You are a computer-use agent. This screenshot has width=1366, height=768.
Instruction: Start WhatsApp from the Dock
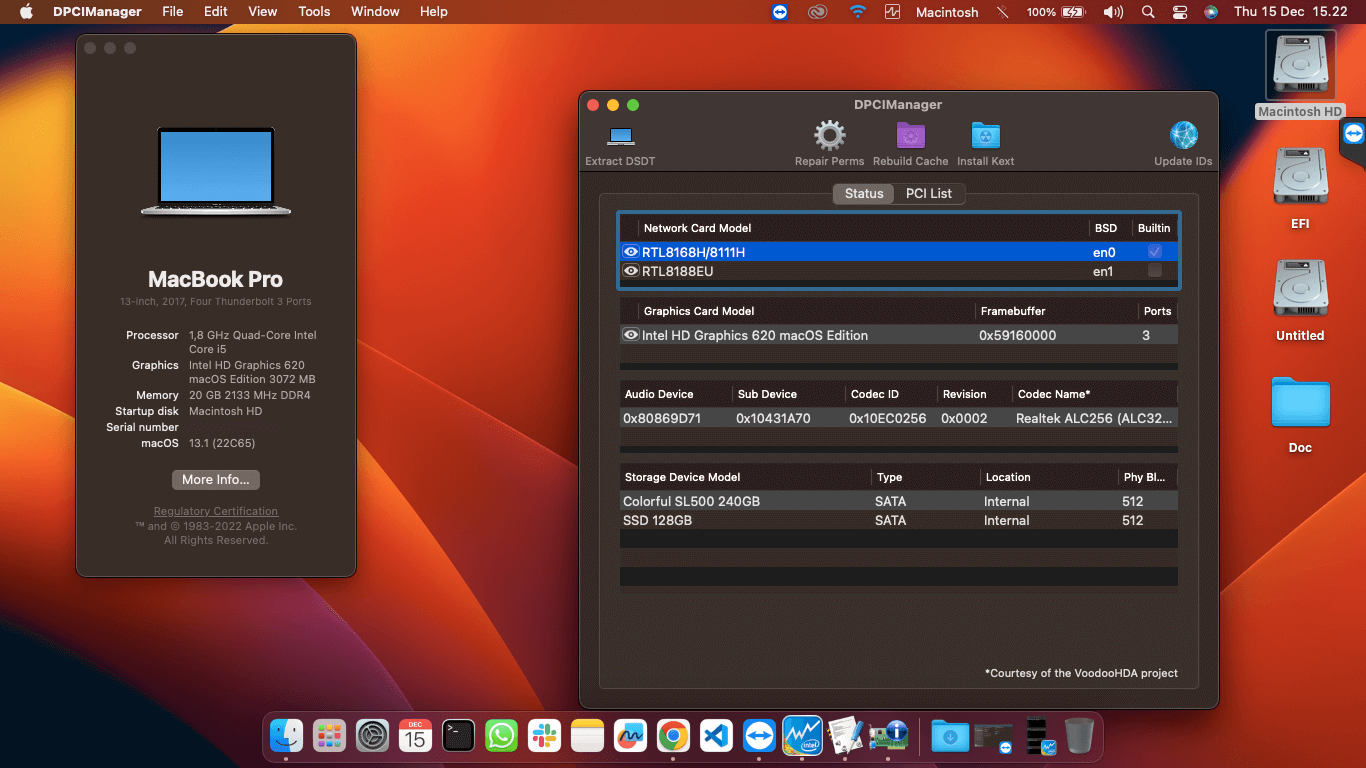(502, 735)
